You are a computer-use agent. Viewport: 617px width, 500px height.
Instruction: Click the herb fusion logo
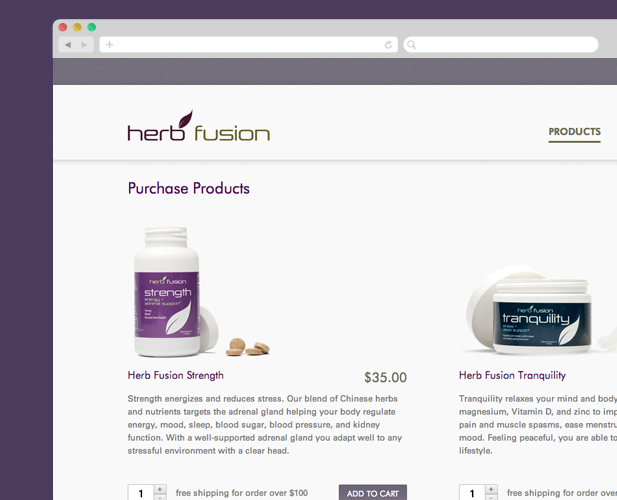(x=199, y=126)
